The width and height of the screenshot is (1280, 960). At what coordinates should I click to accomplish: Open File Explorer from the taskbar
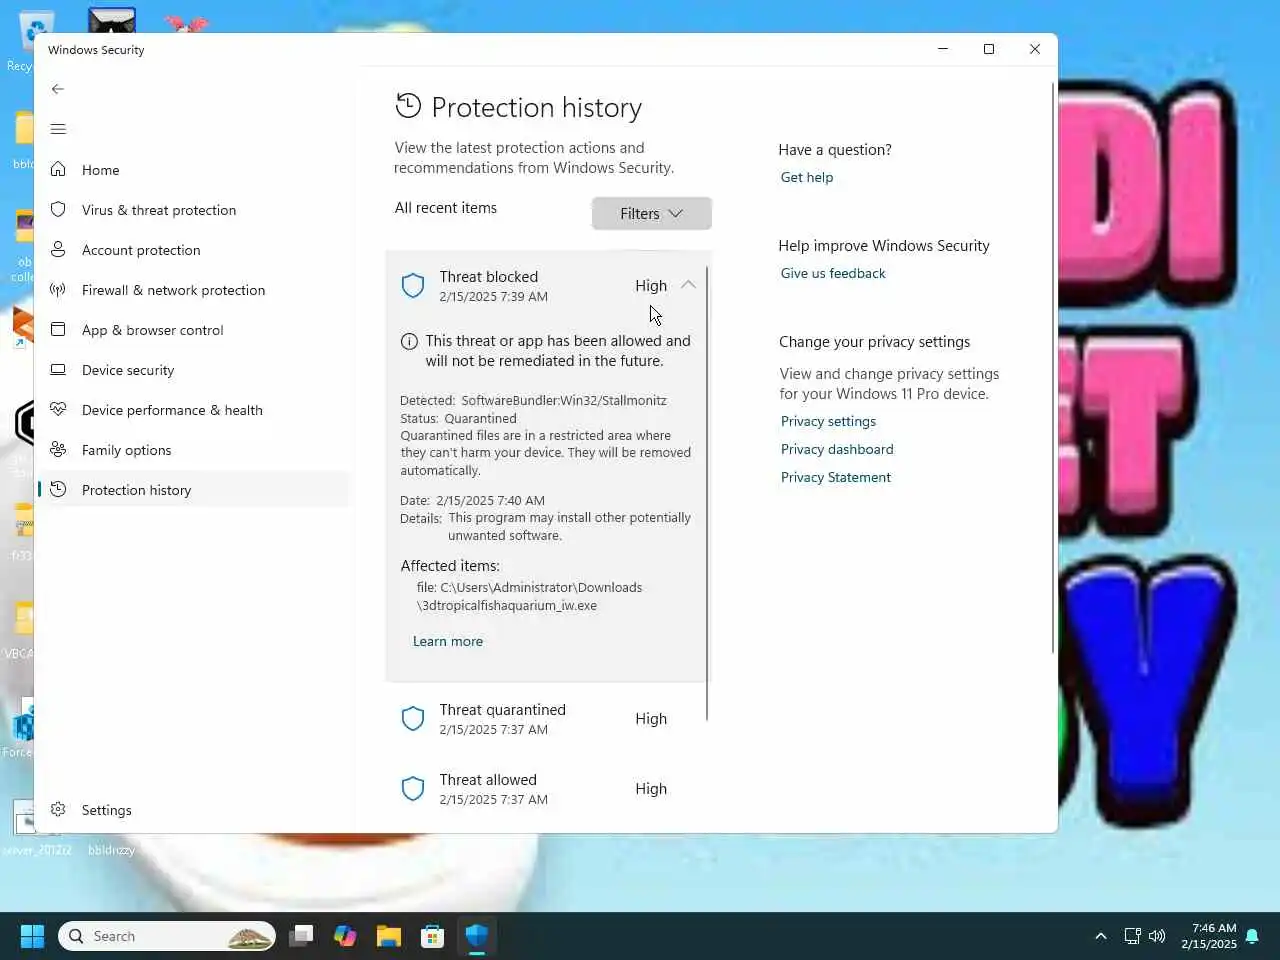click(389, 936)
